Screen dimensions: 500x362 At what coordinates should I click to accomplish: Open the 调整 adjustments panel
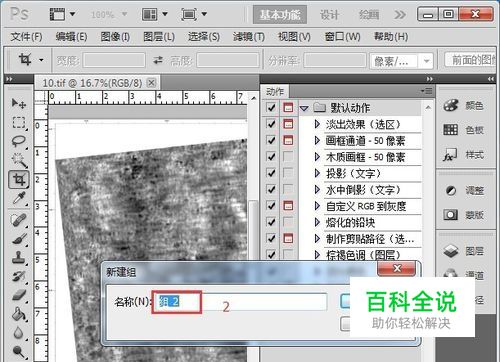[464, 191]
